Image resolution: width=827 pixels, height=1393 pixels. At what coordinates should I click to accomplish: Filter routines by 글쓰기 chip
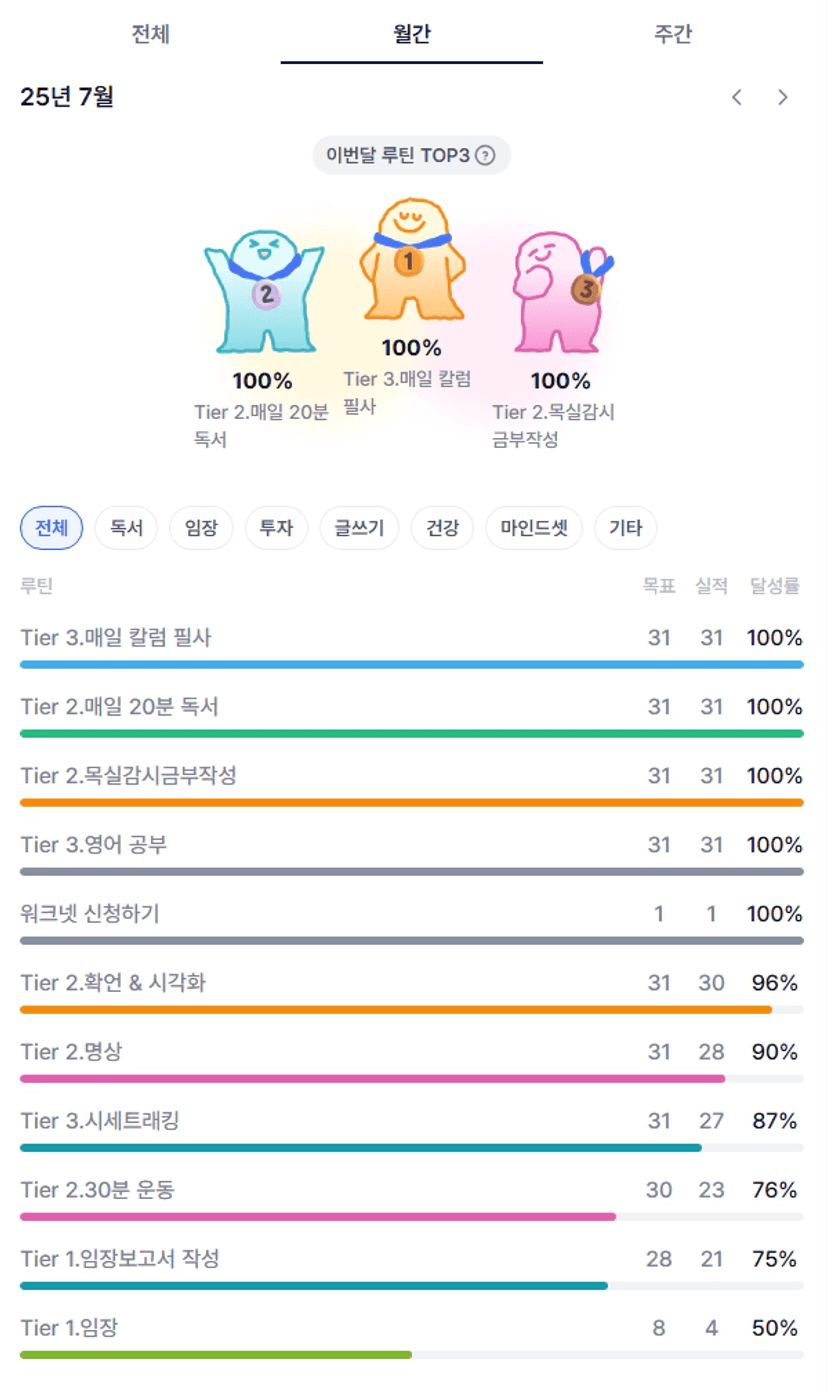point(359,528)
